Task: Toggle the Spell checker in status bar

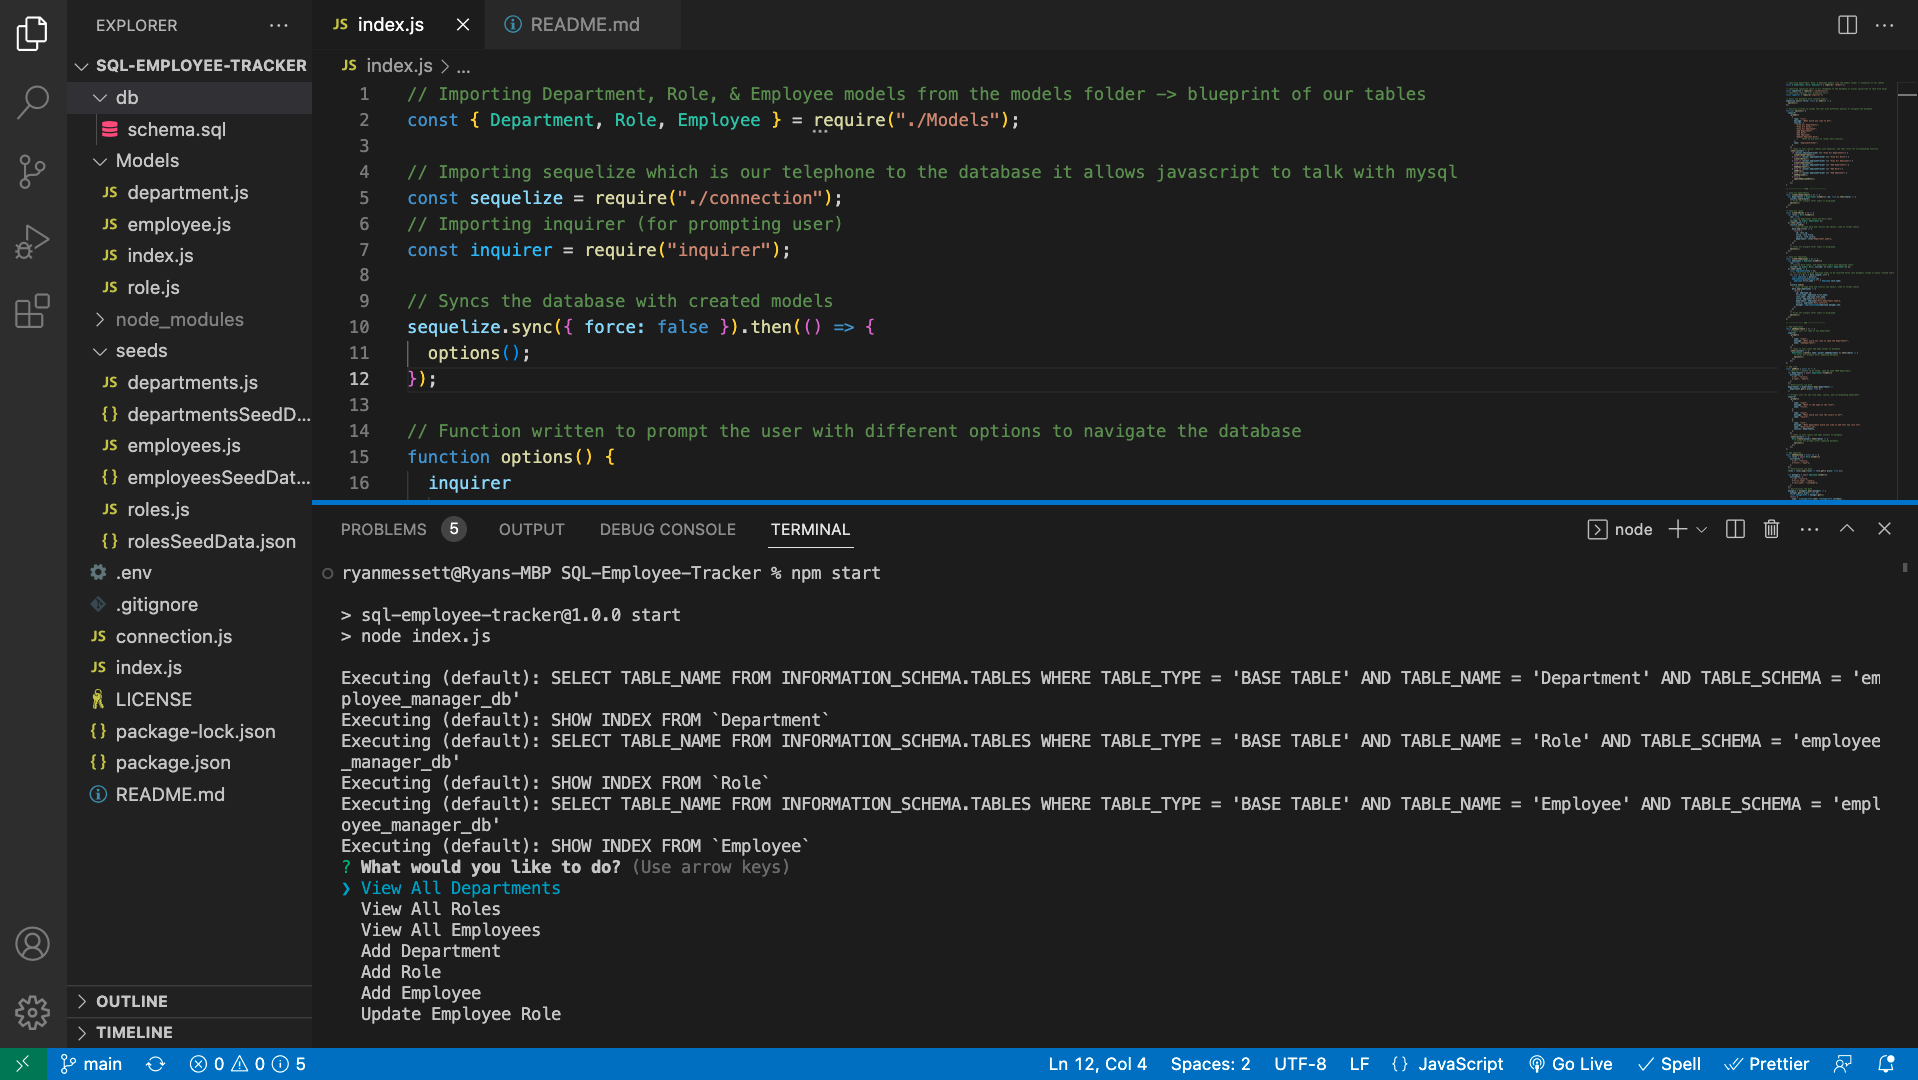Action: pos(1669,1064)
